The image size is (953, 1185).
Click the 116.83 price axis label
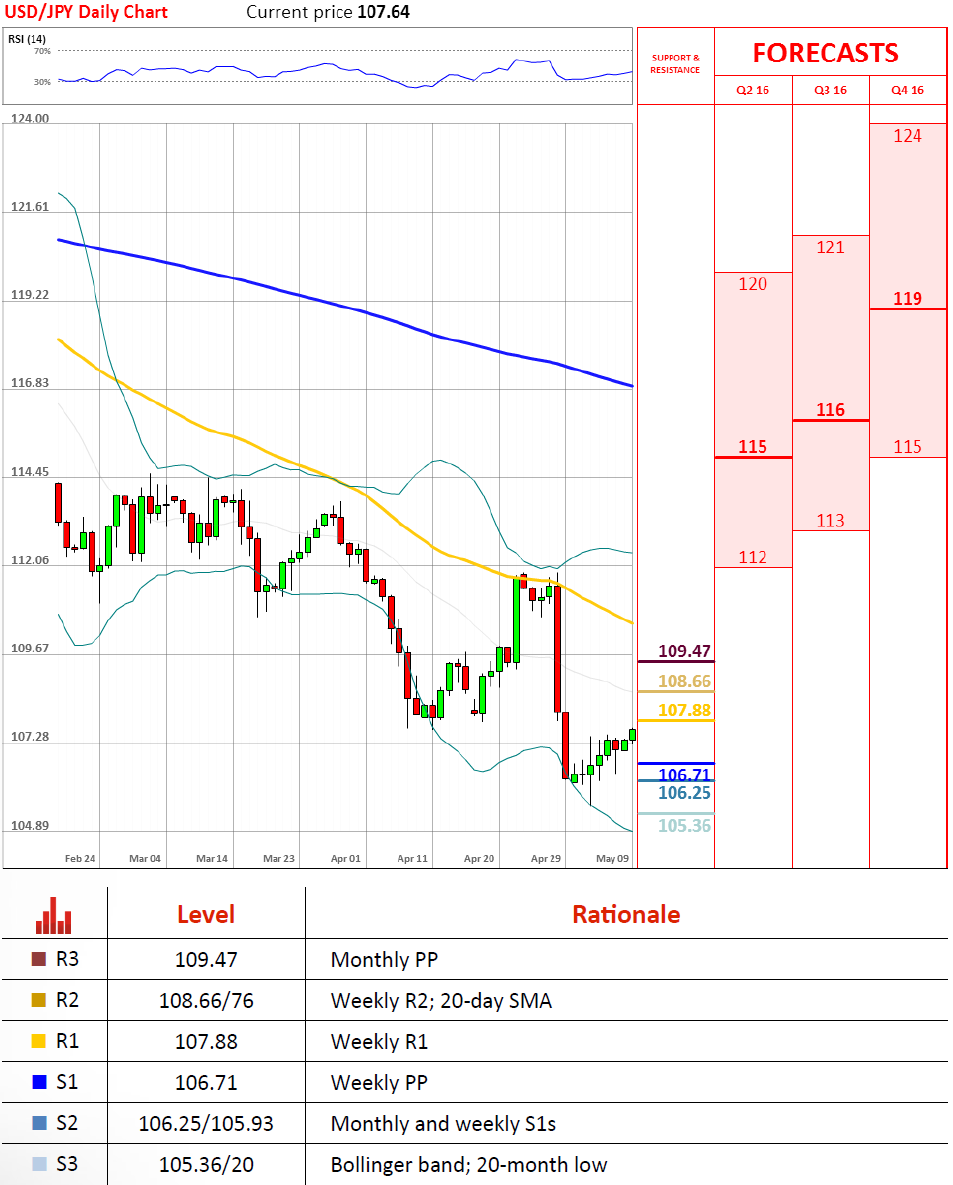[x=30, y=383]
